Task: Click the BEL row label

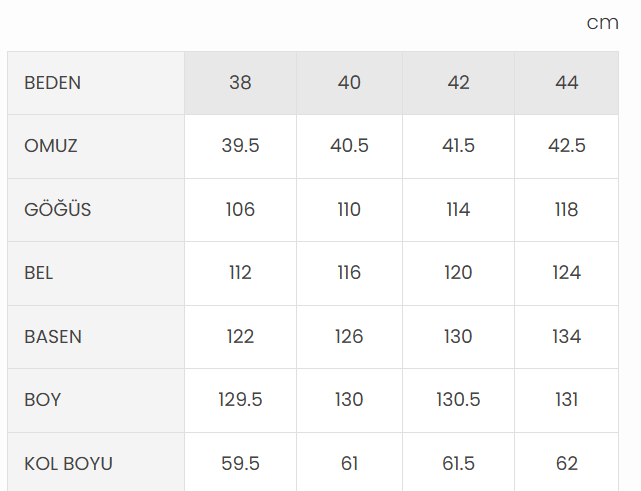Action: pyautogui.click(x=39, y=273)
